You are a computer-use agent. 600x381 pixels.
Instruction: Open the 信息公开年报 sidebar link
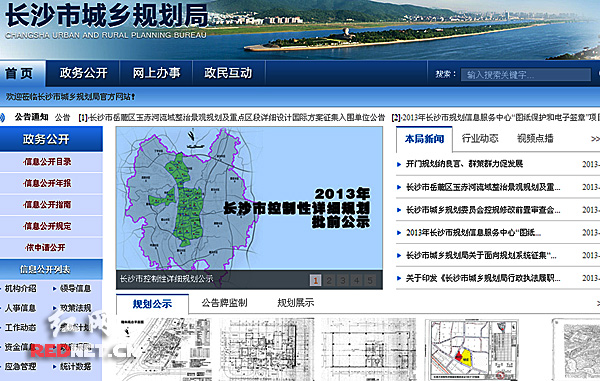click(x=47, y=183)
